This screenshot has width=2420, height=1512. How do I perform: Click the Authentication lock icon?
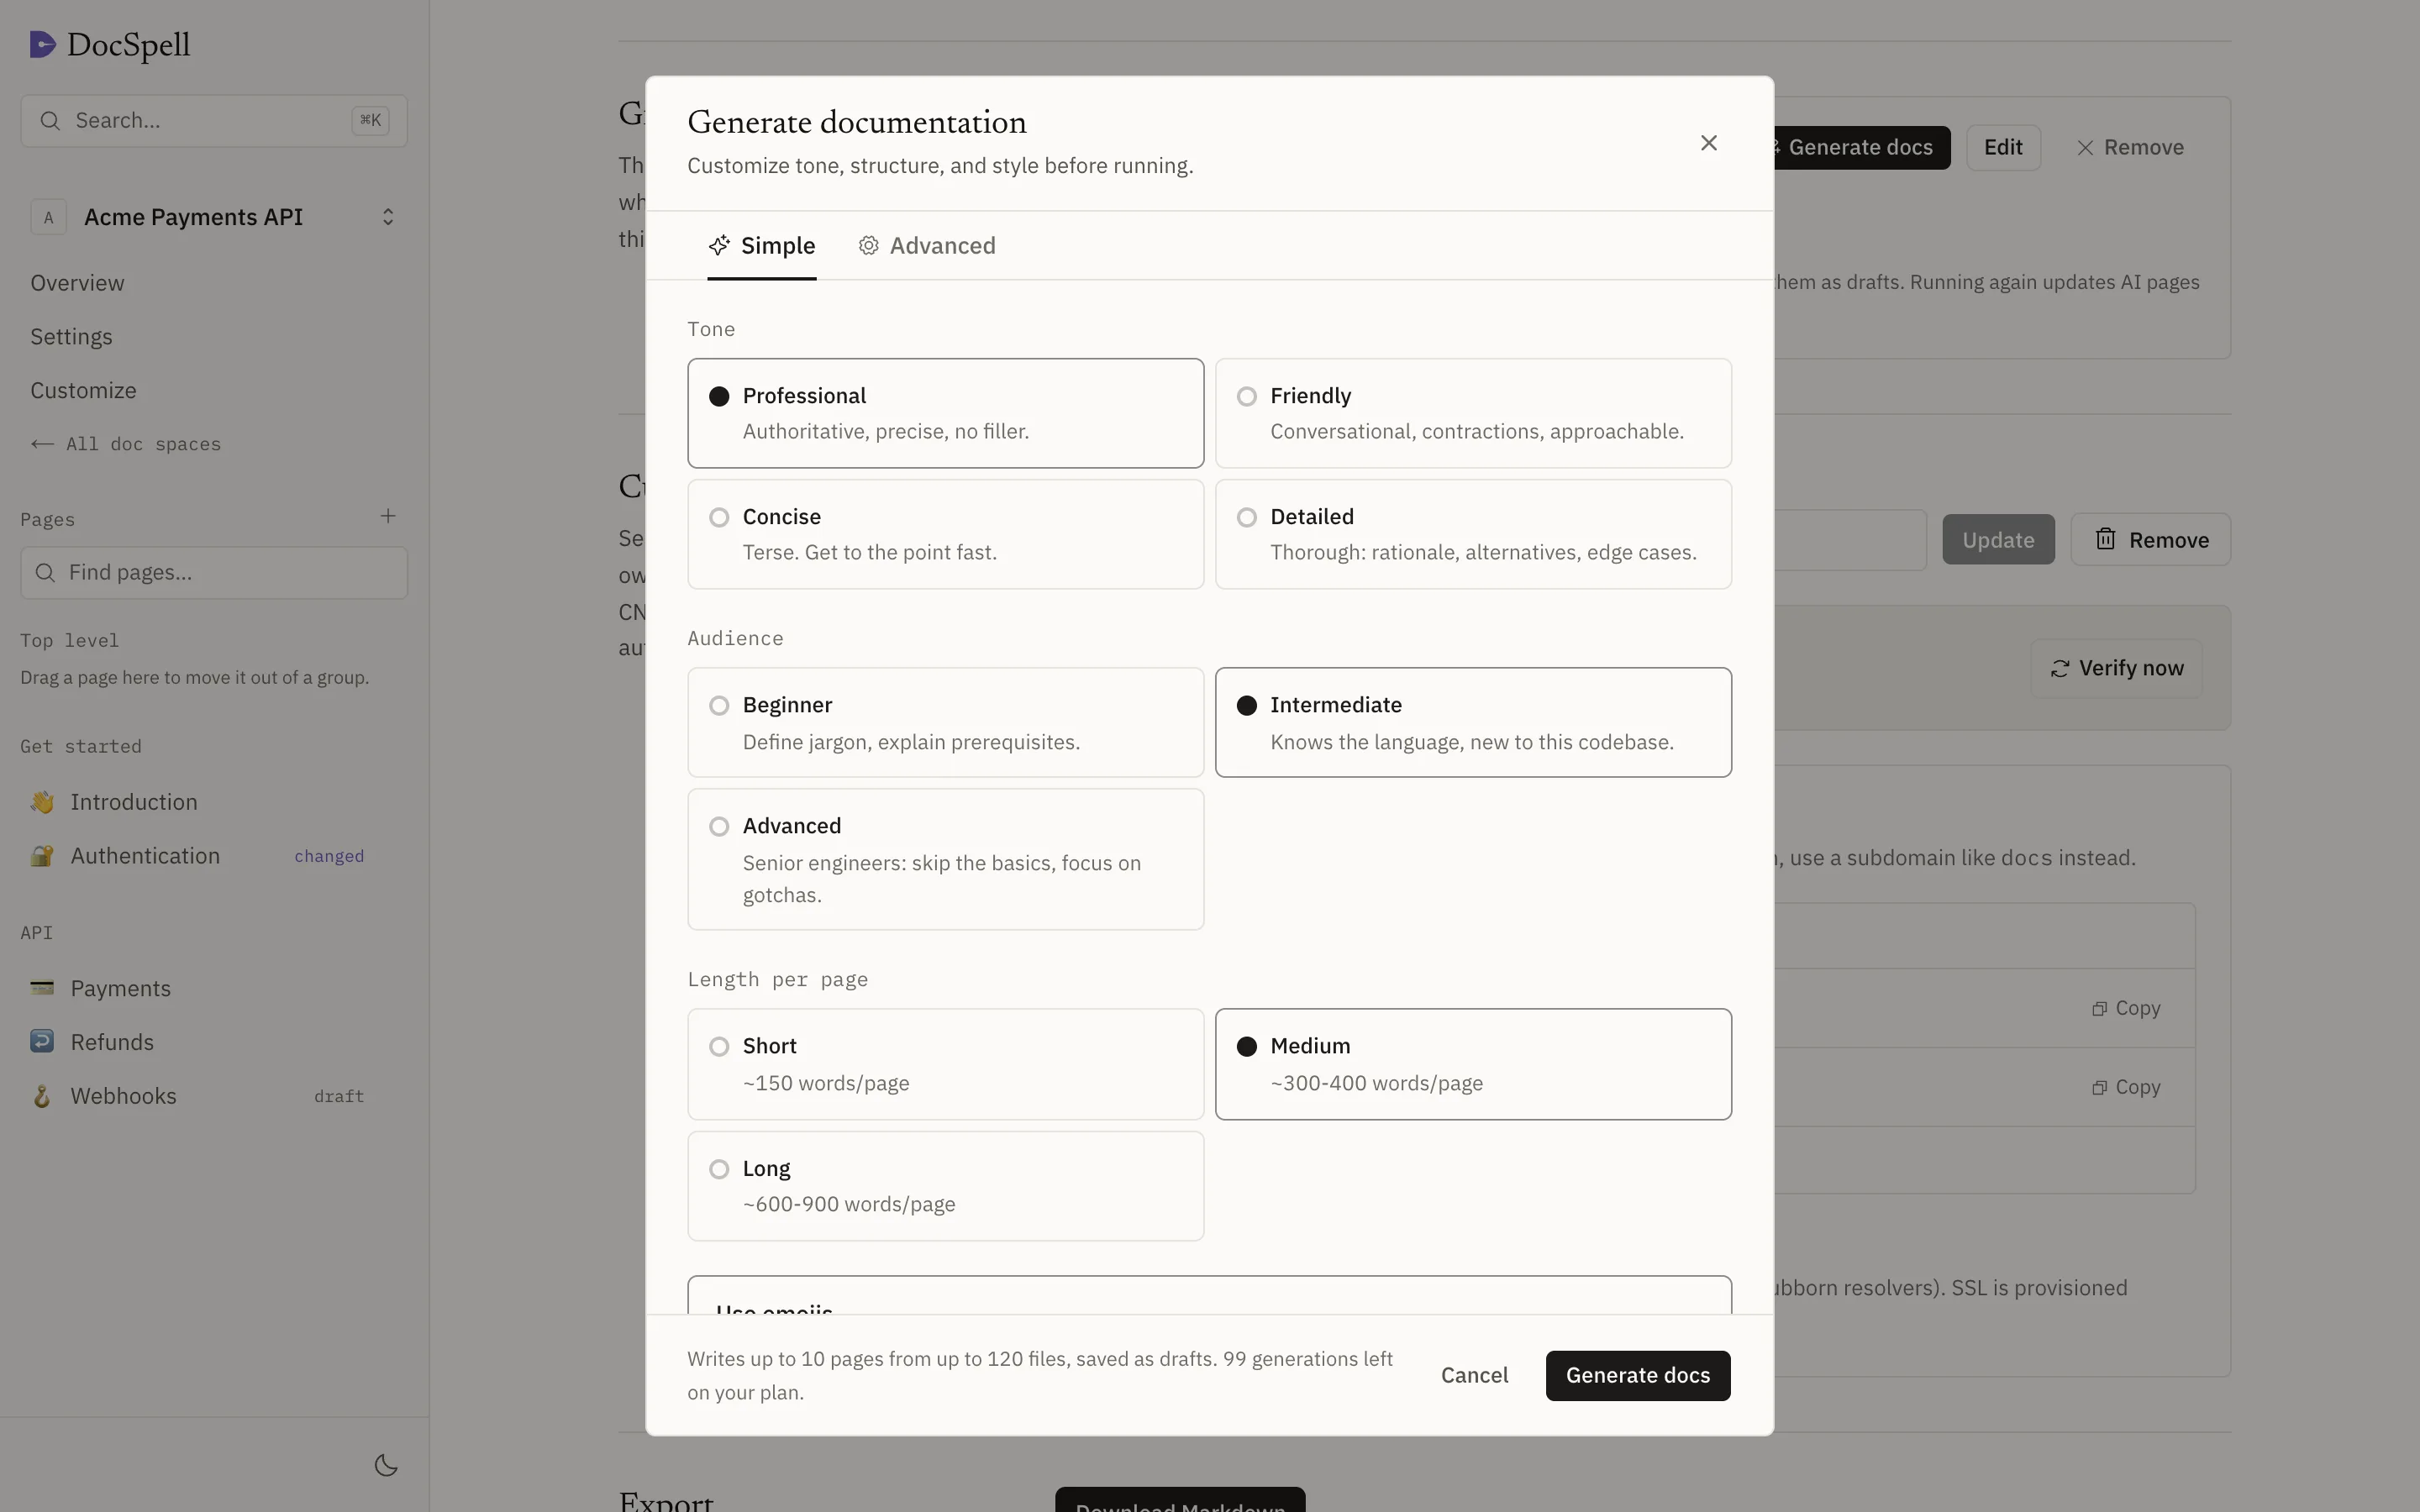pyautogui.click(x=42, y=856)
